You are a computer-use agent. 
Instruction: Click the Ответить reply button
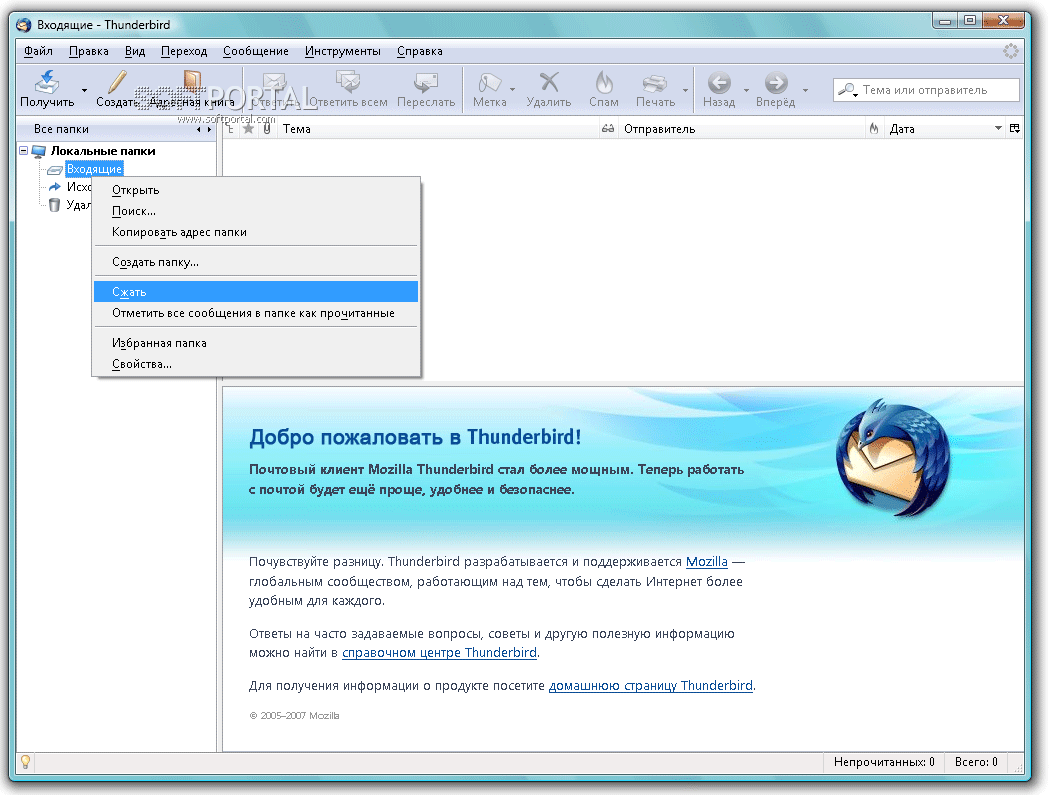(275, 90)
